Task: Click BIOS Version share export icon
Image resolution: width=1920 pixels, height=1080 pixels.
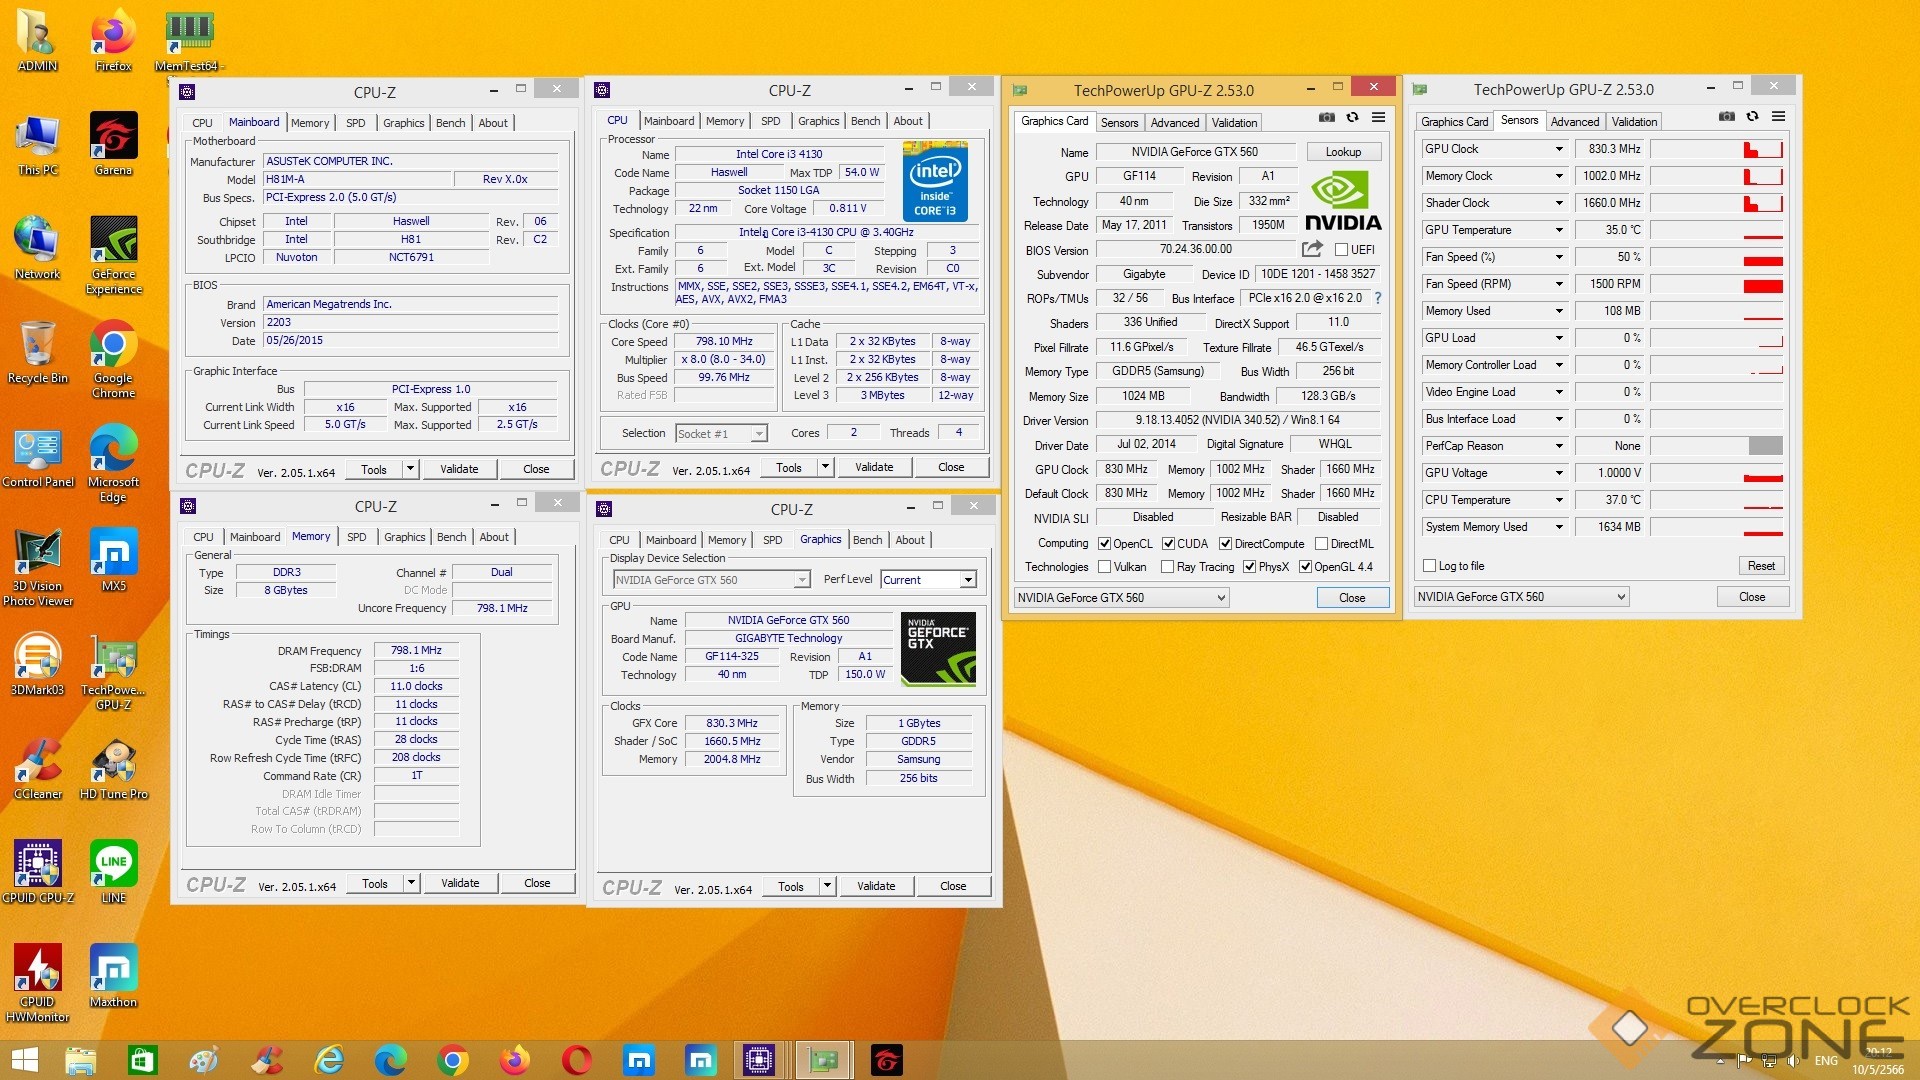Action: click(1312, 249)
